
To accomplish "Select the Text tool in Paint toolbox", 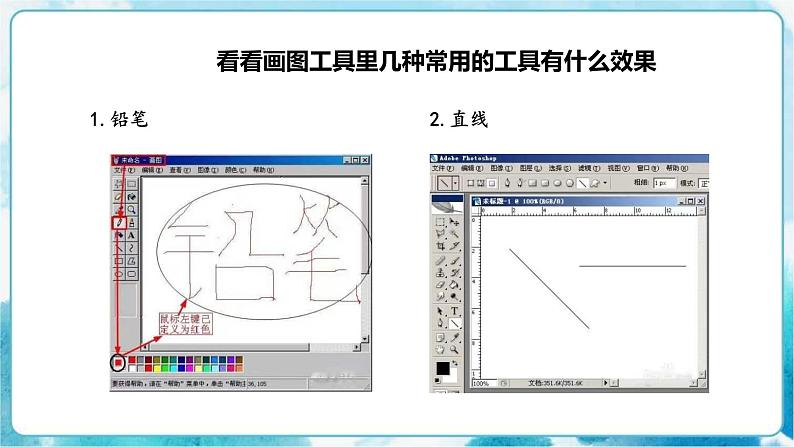I will [131, 235].
